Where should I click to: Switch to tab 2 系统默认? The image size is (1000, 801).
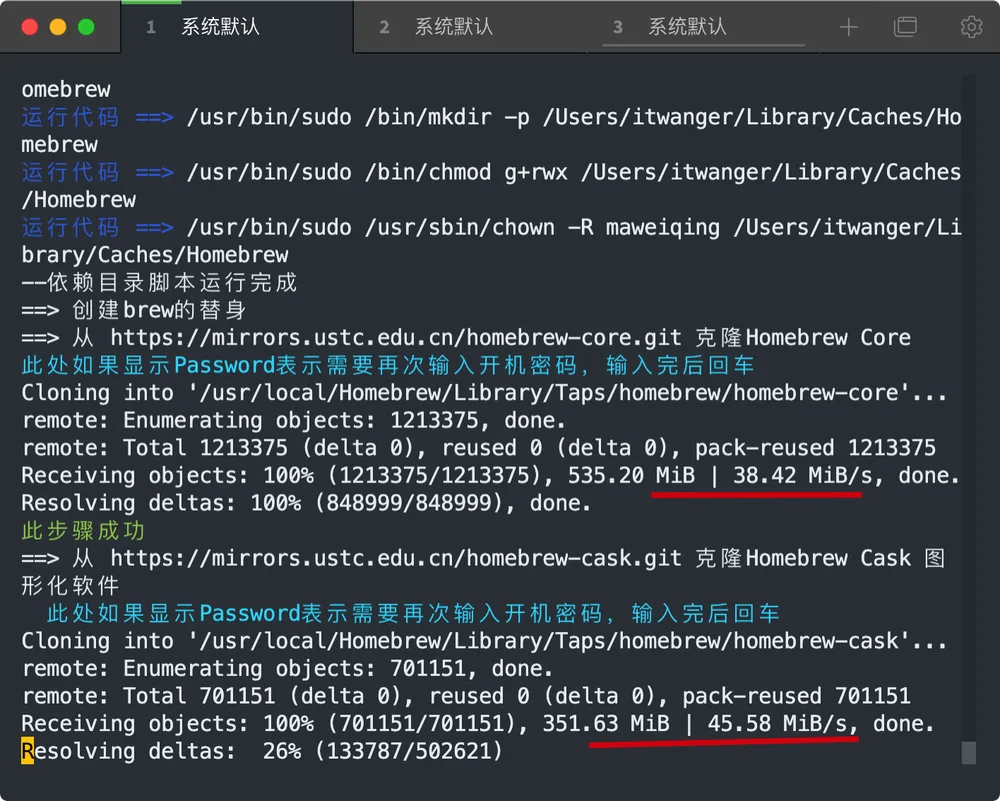pos(436,27)
